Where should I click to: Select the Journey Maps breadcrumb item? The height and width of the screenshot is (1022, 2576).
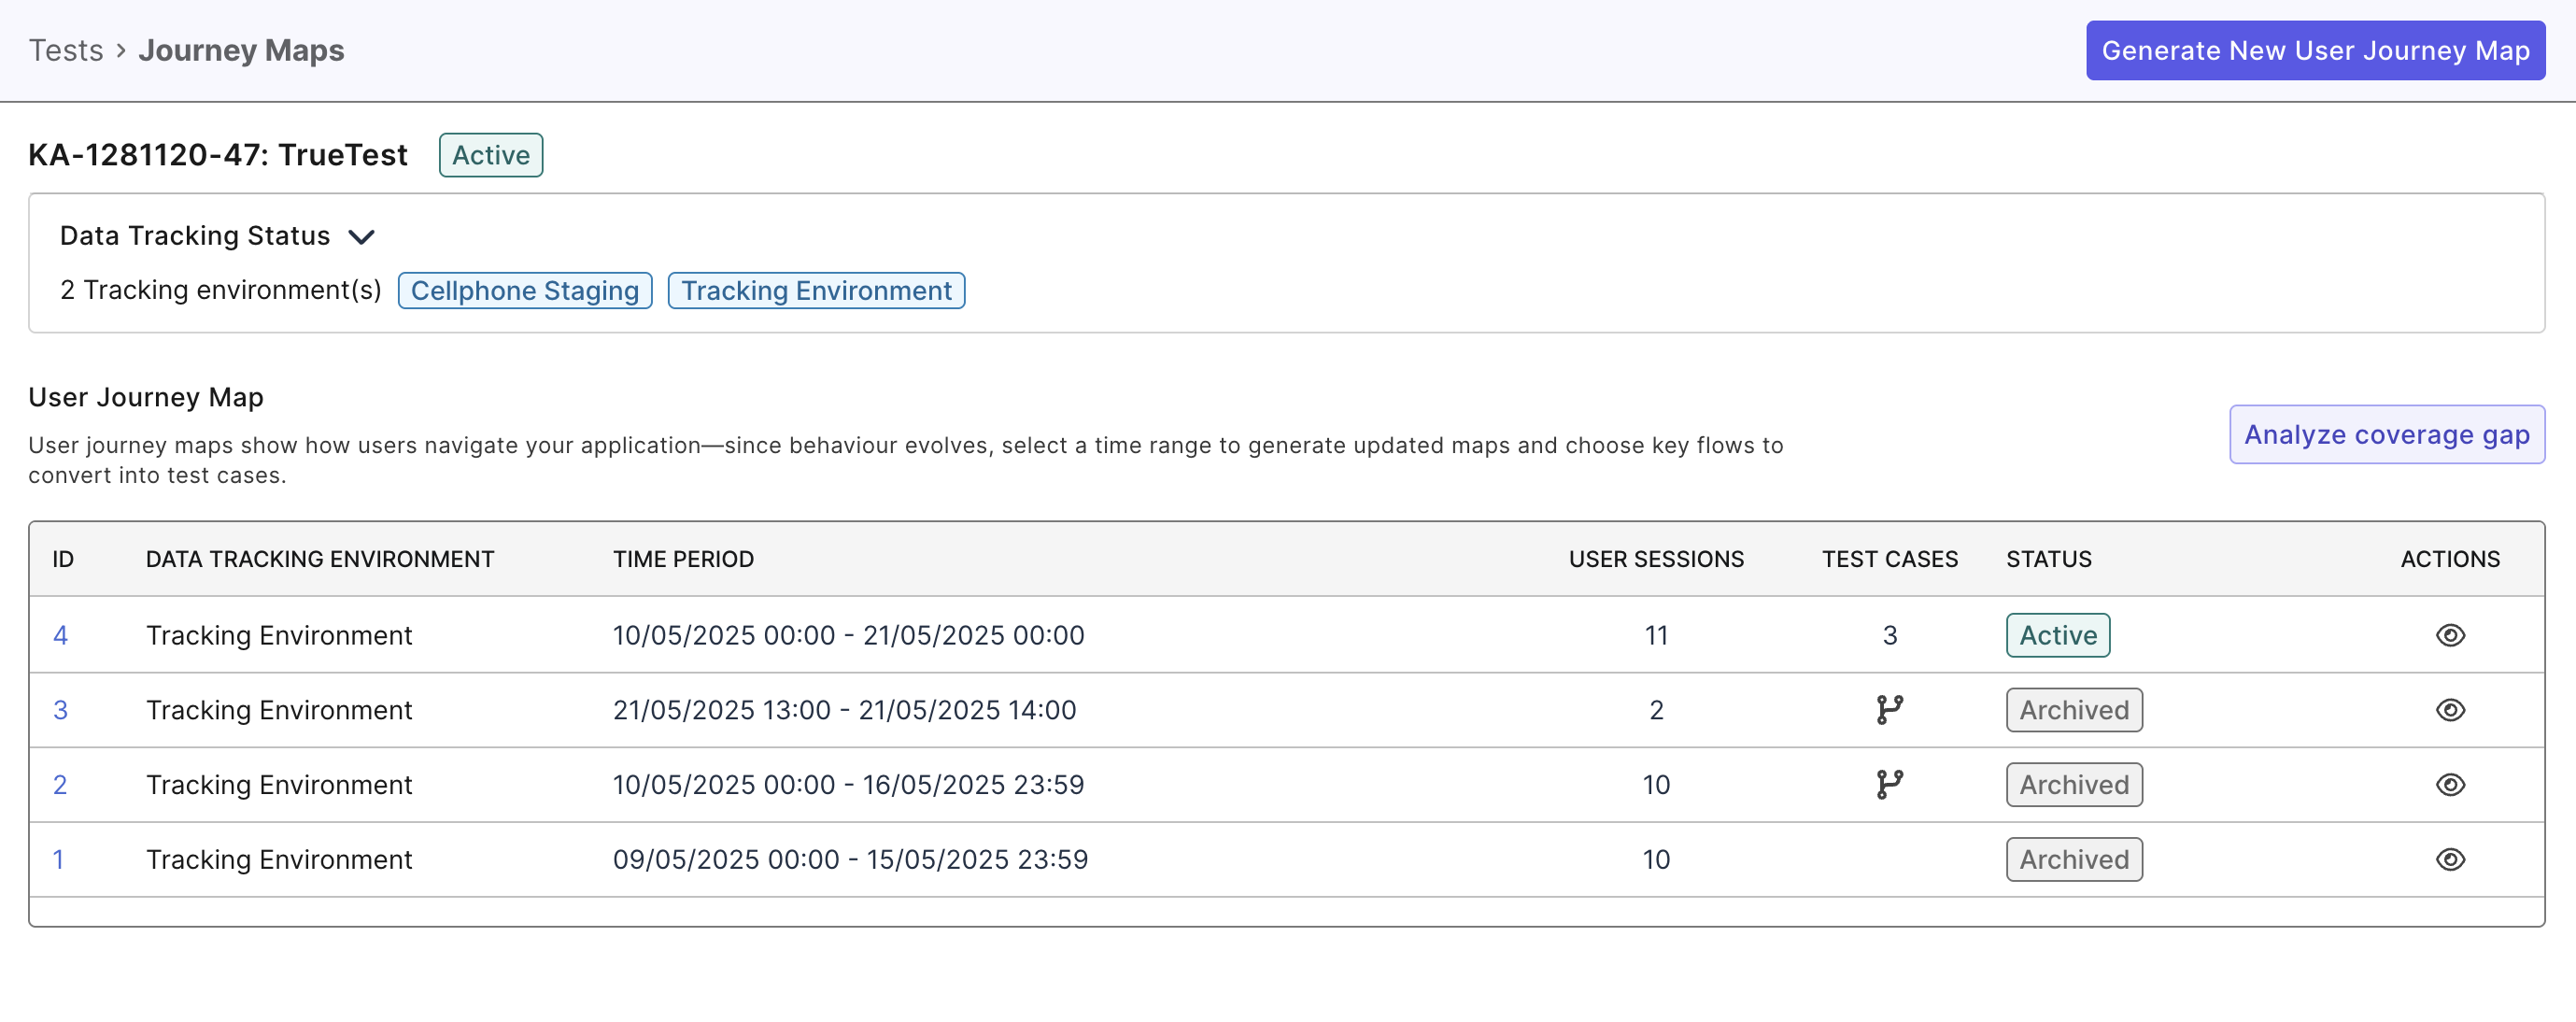click(241, 50)
